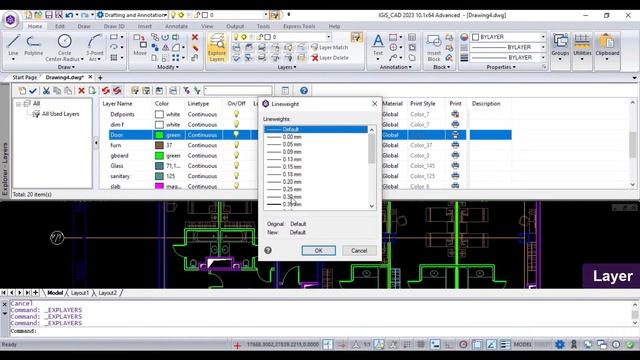Close the Lineweight dialog
The width and height of the screenshot is (640, 360).
(375, 104)
